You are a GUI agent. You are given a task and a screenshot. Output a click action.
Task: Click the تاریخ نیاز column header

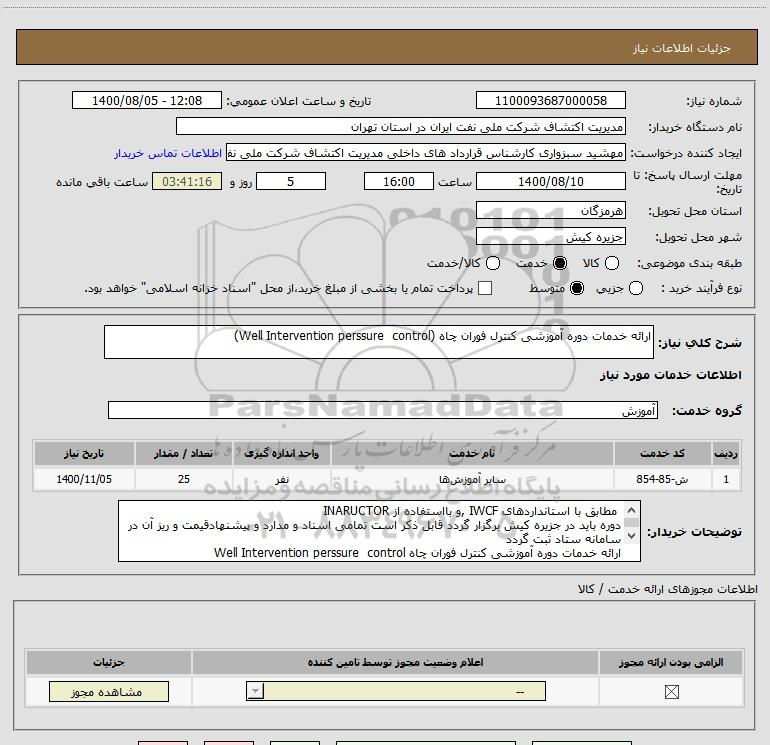coord(84,453)
